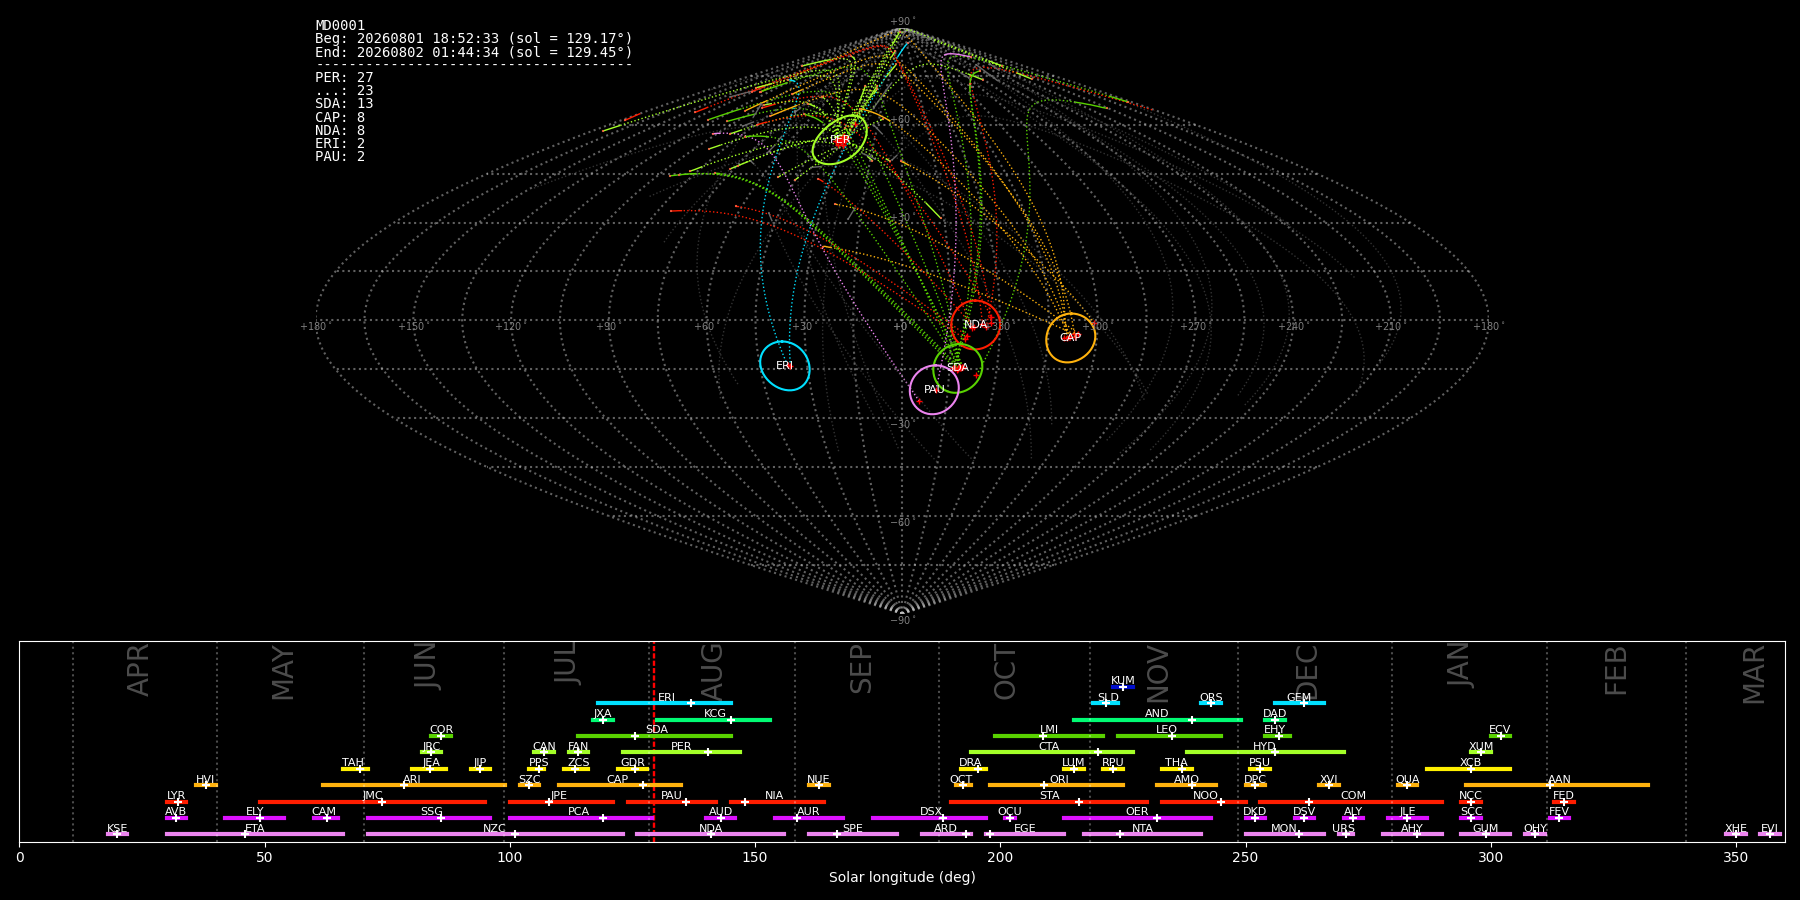Click the AND shower bar in timeline
Screen dimensions: 1800x900
(x=1157, y=720)
